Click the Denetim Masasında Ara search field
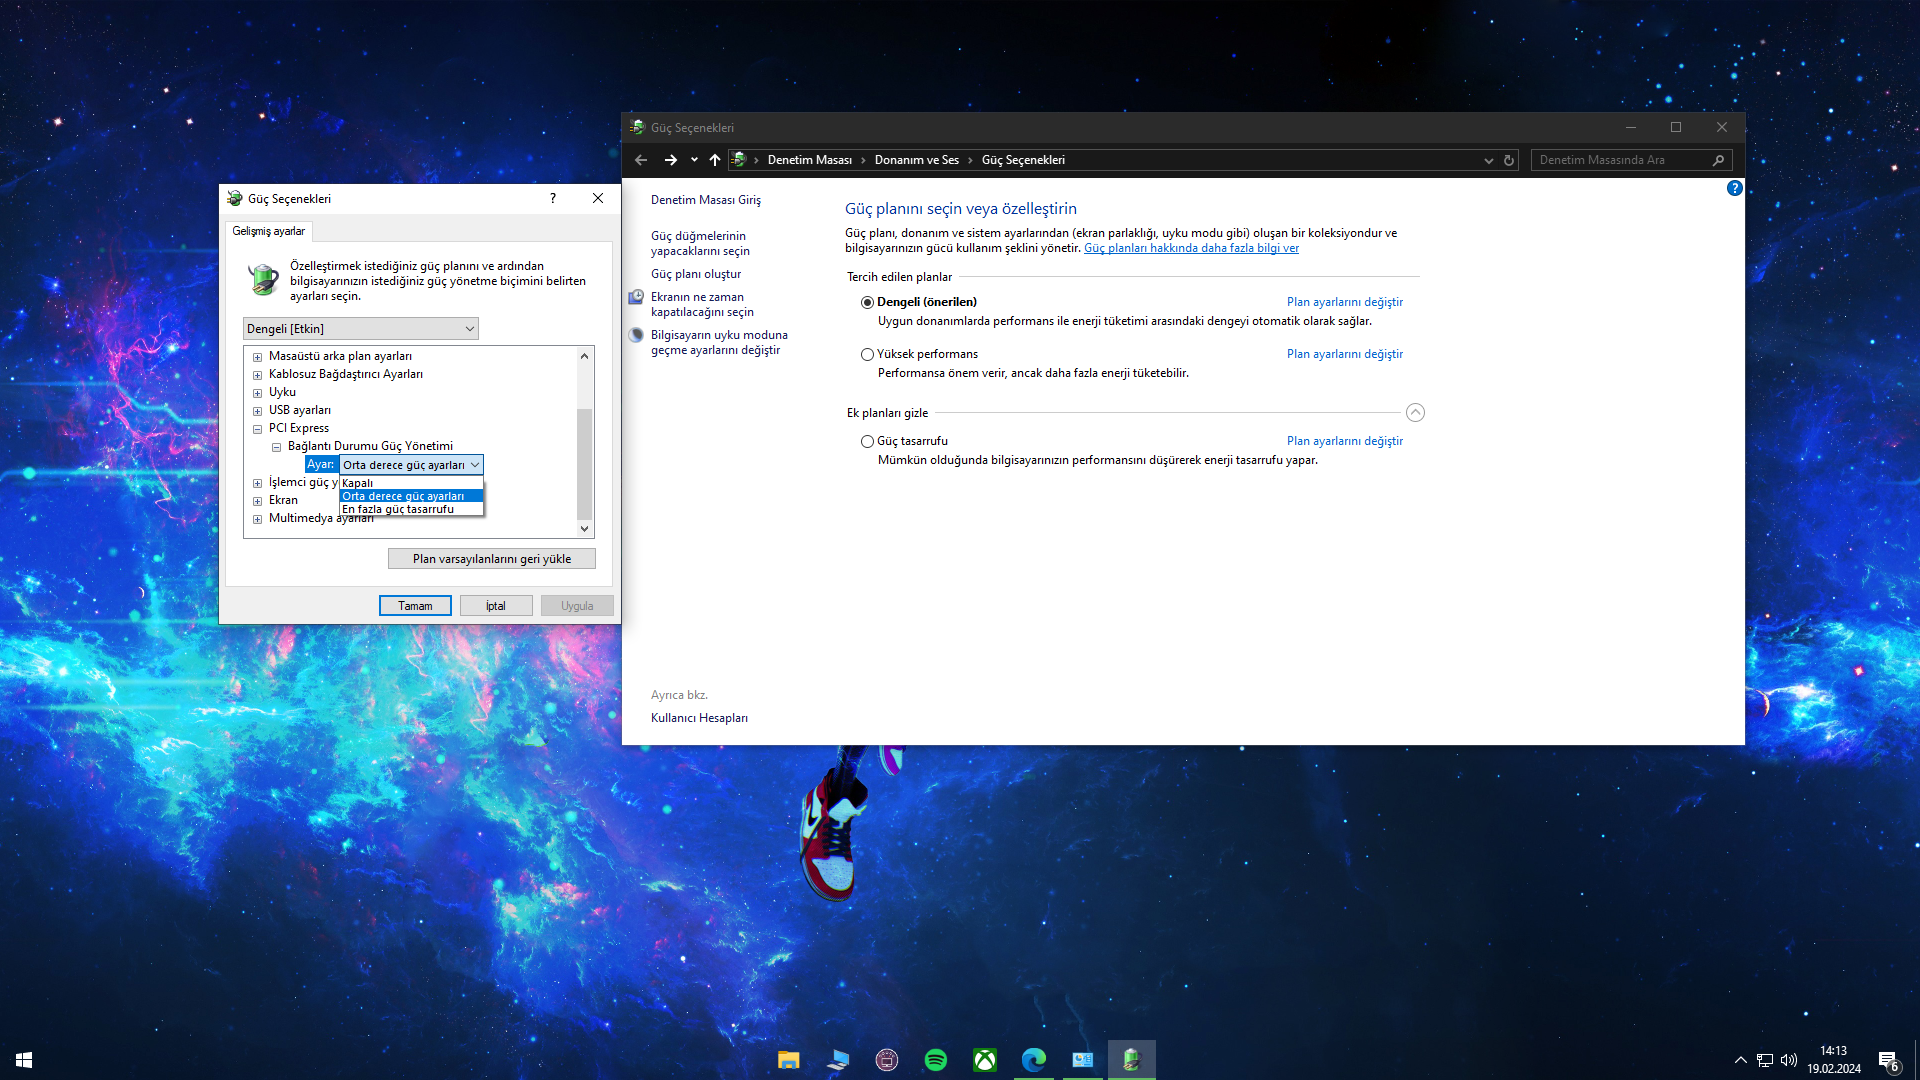This screenshot has height=1080, width=1920. pos(1620,160)
